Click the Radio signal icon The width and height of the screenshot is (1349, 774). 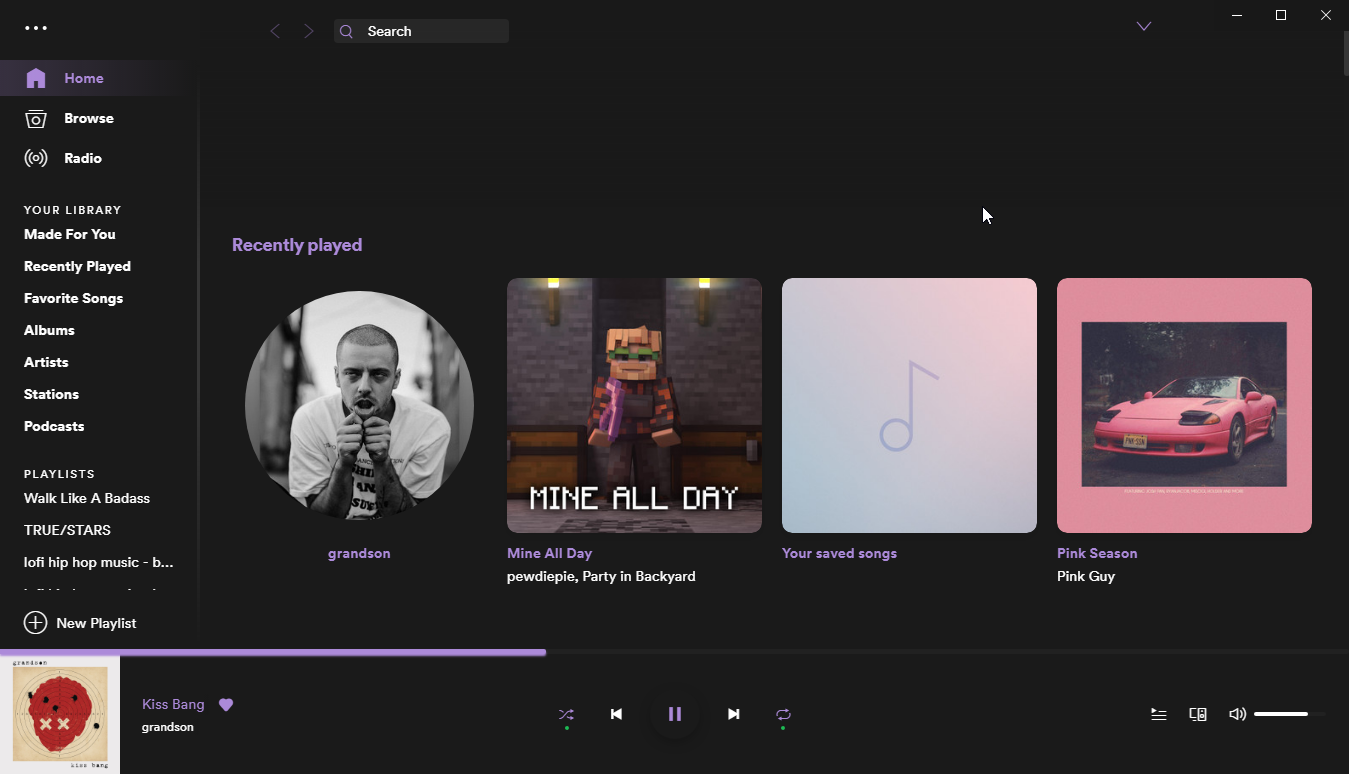36,158
